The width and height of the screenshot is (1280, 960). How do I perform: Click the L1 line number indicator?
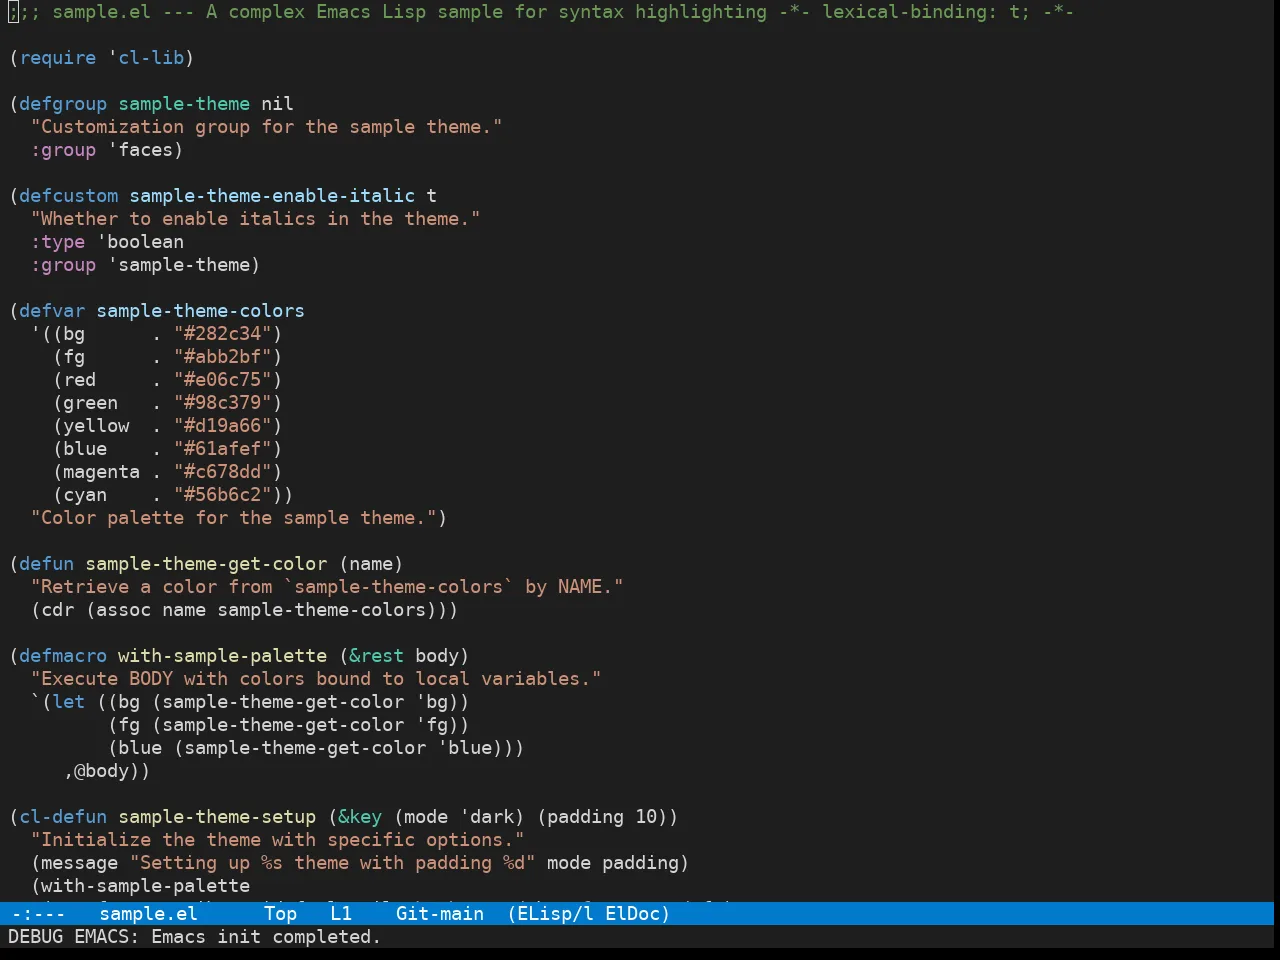tap(341, 913)
